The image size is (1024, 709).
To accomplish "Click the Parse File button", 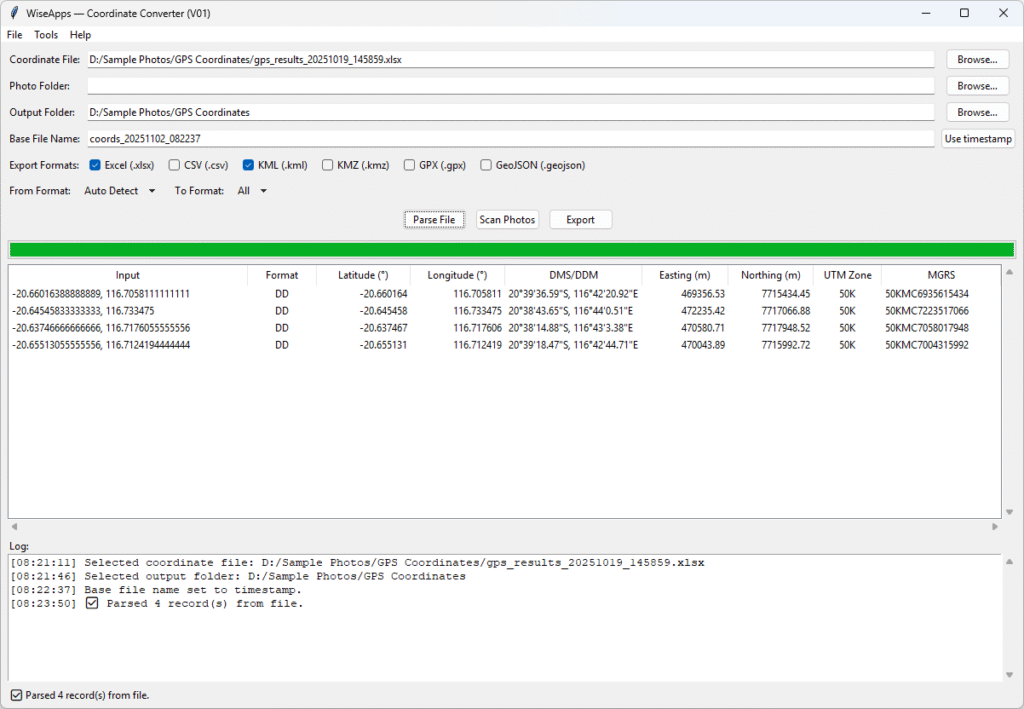I will click(434, 219).
